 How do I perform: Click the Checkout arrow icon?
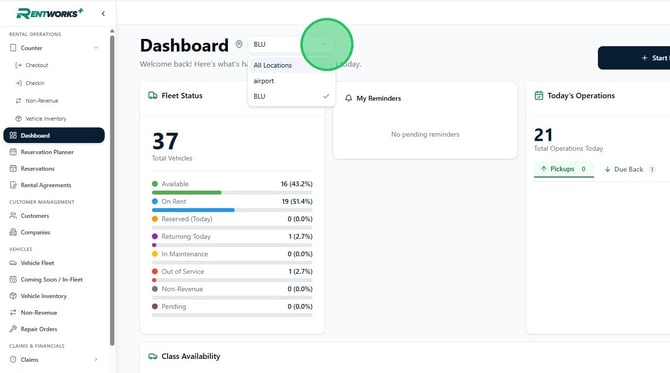18,65
